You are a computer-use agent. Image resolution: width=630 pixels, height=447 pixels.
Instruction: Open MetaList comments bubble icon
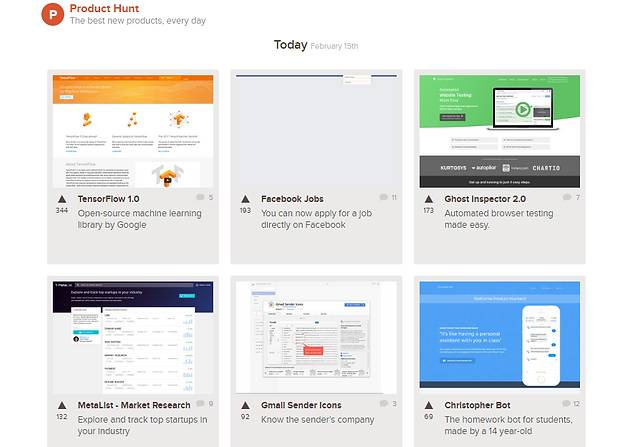pos(200,403)
